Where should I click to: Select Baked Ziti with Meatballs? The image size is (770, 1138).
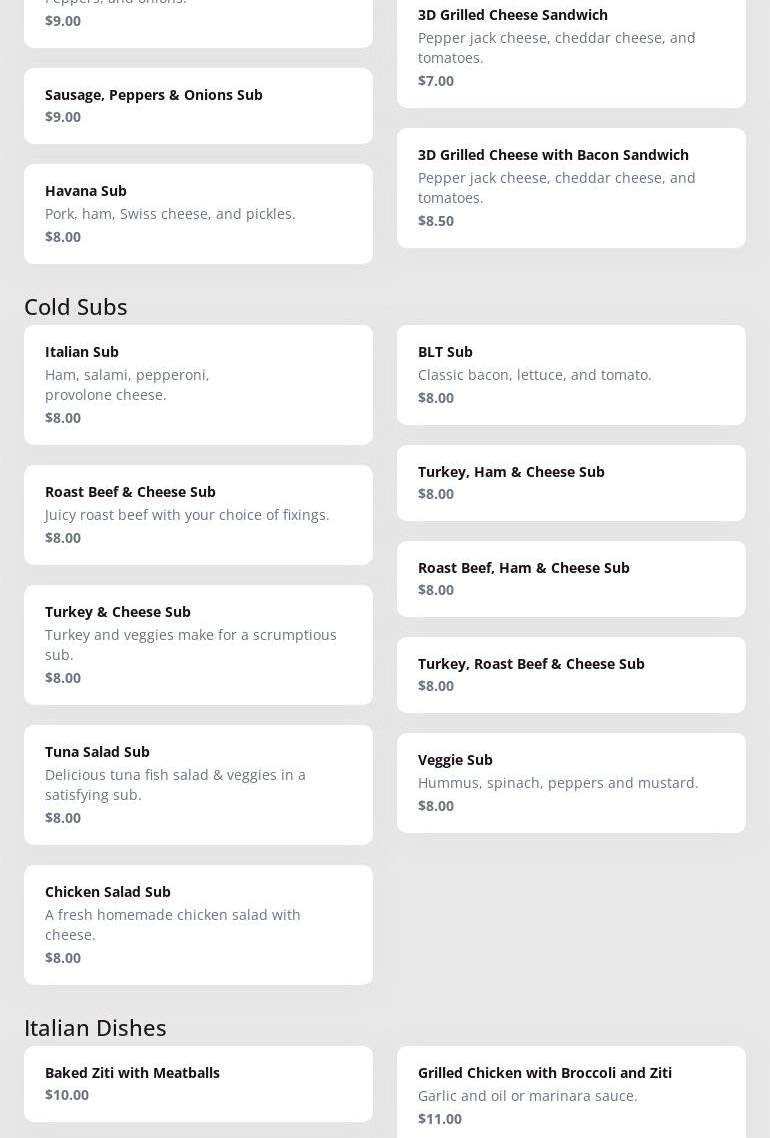tap(198, 1083)
